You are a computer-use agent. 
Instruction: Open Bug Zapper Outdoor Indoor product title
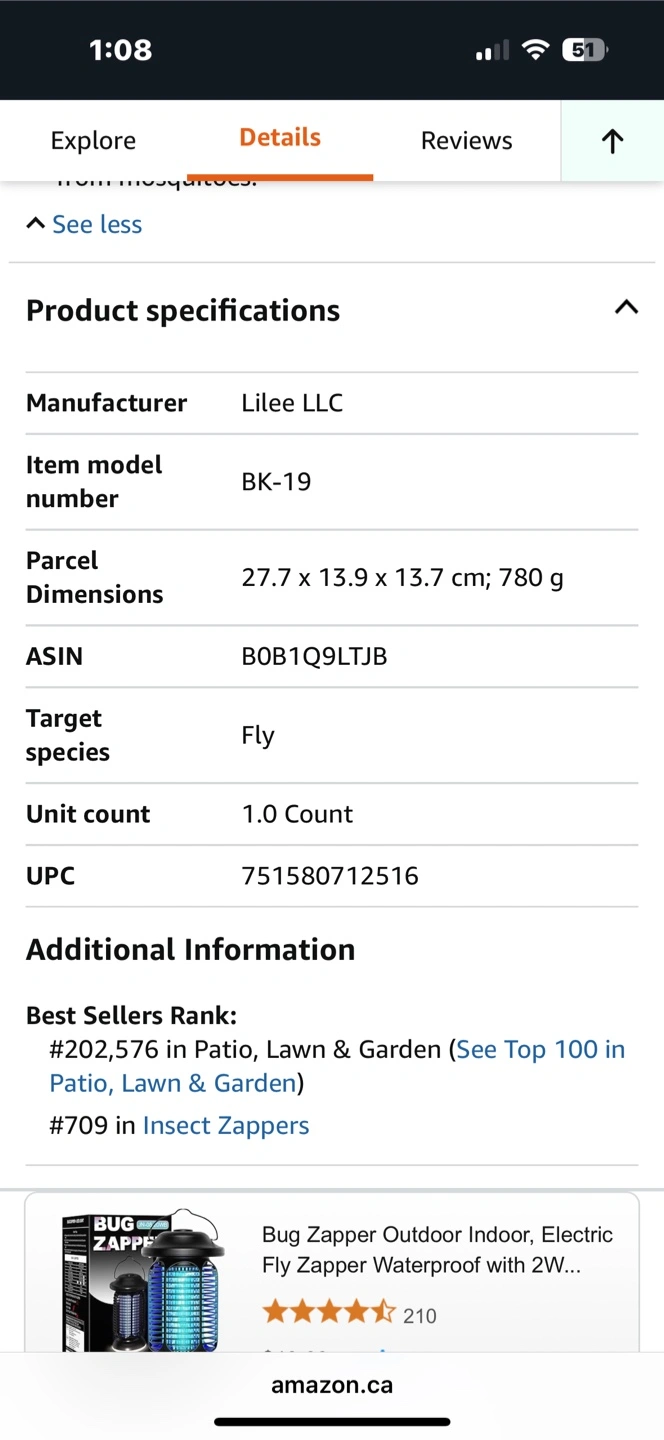click(x=437, y=1250)
